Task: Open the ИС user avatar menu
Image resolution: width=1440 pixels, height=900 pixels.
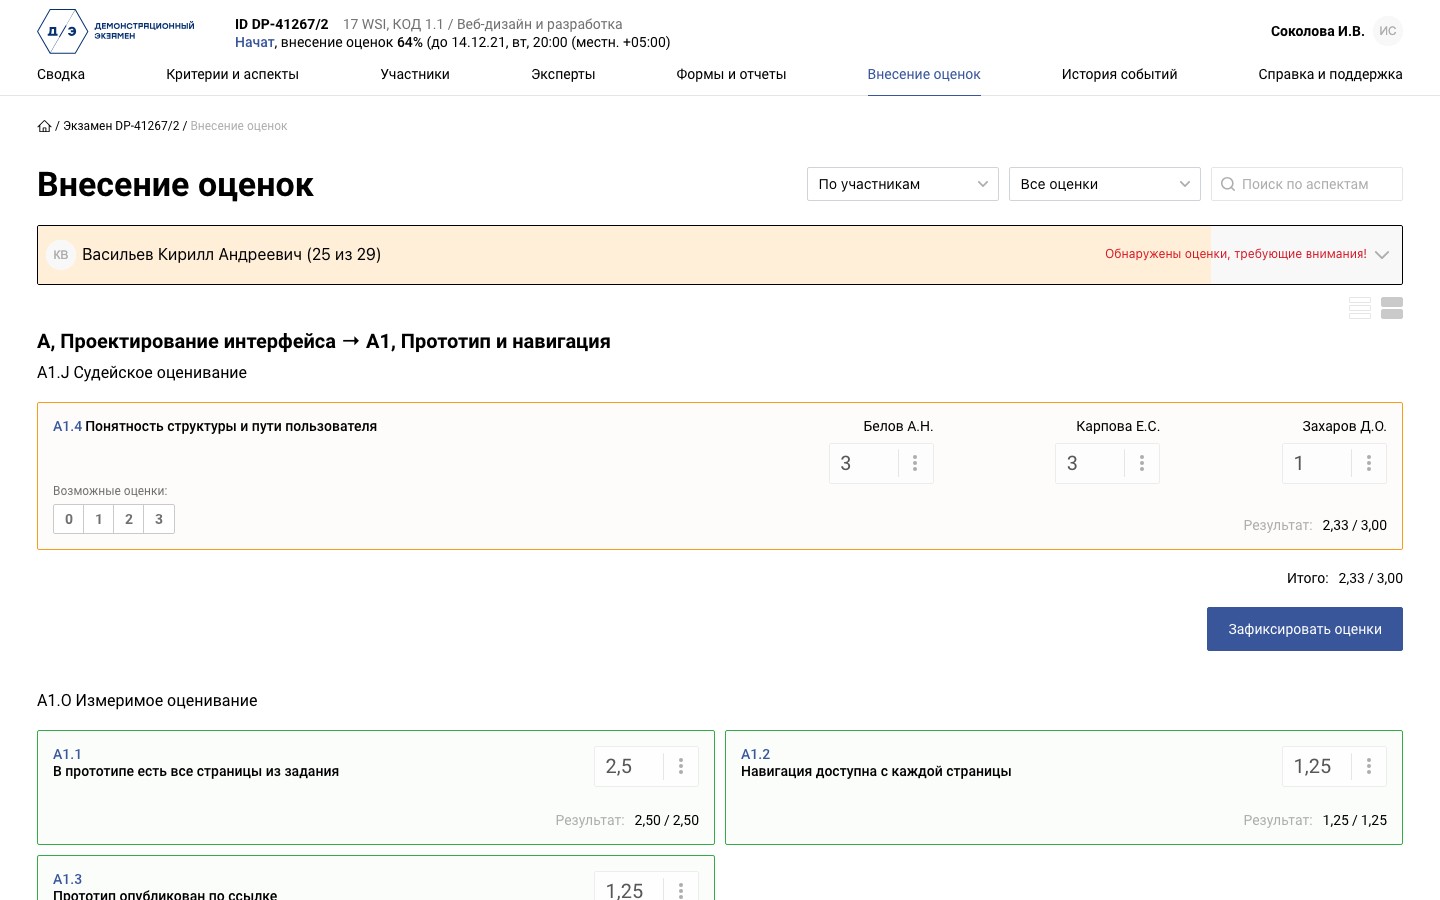Action: coord(1387,31)
